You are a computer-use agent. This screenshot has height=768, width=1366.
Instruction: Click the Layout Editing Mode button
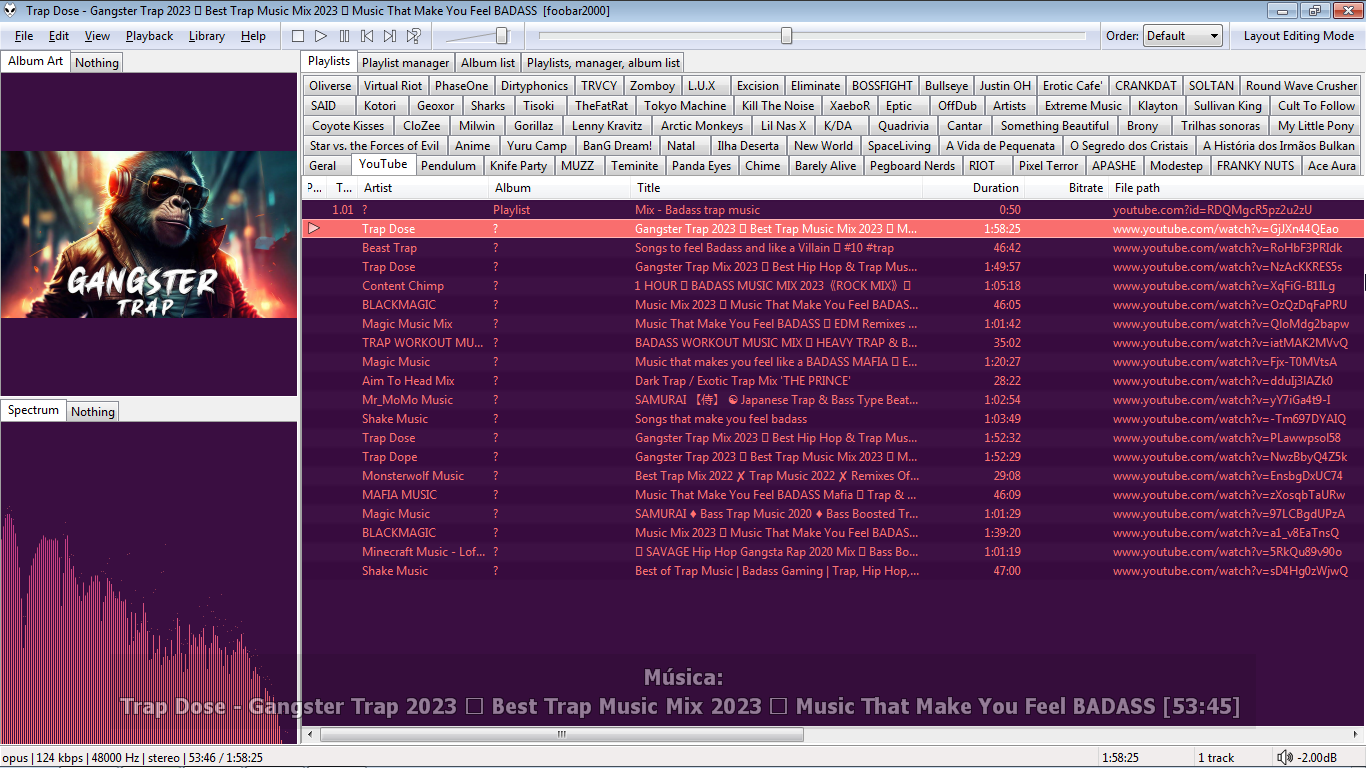click(x=1298, y=36)
